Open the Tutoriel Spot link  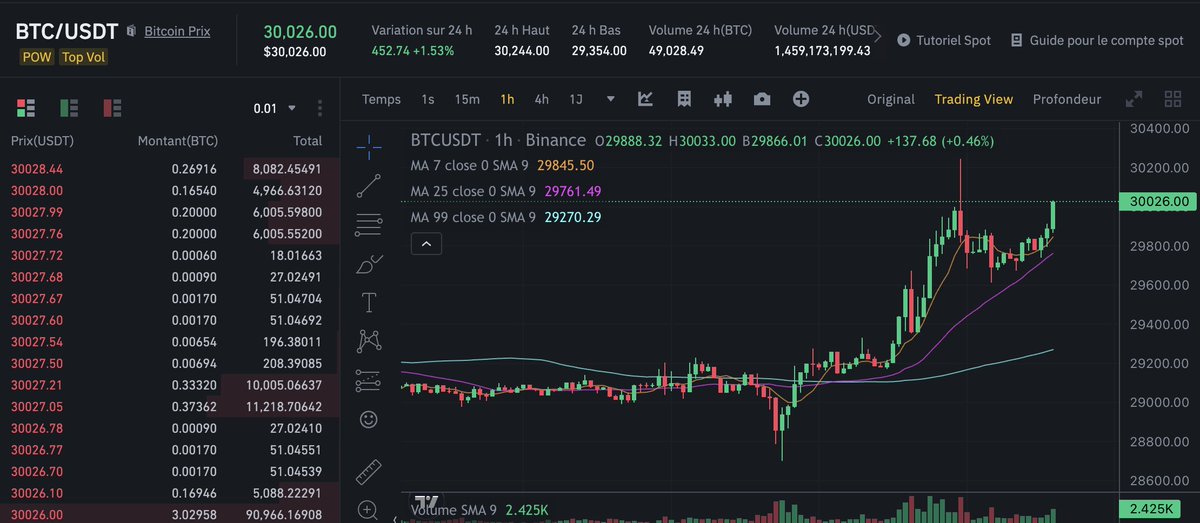(x=955, y=41)
